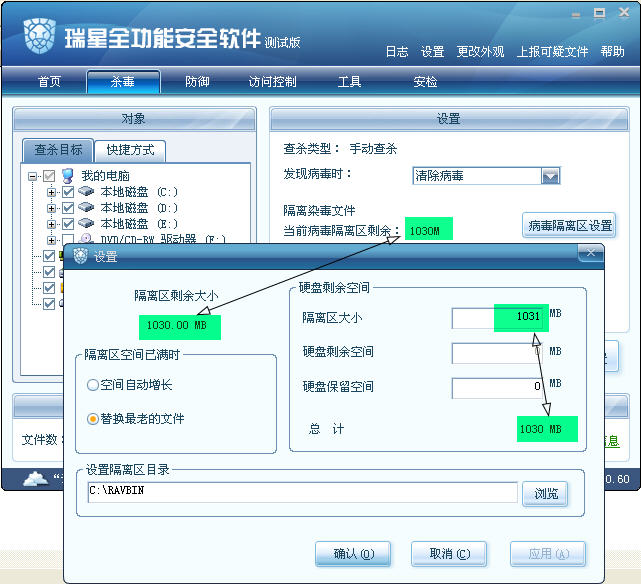This screenshot has width=641, height=584.
Task: Select the 快捷方式 subtab
Action: pos(130,150)
